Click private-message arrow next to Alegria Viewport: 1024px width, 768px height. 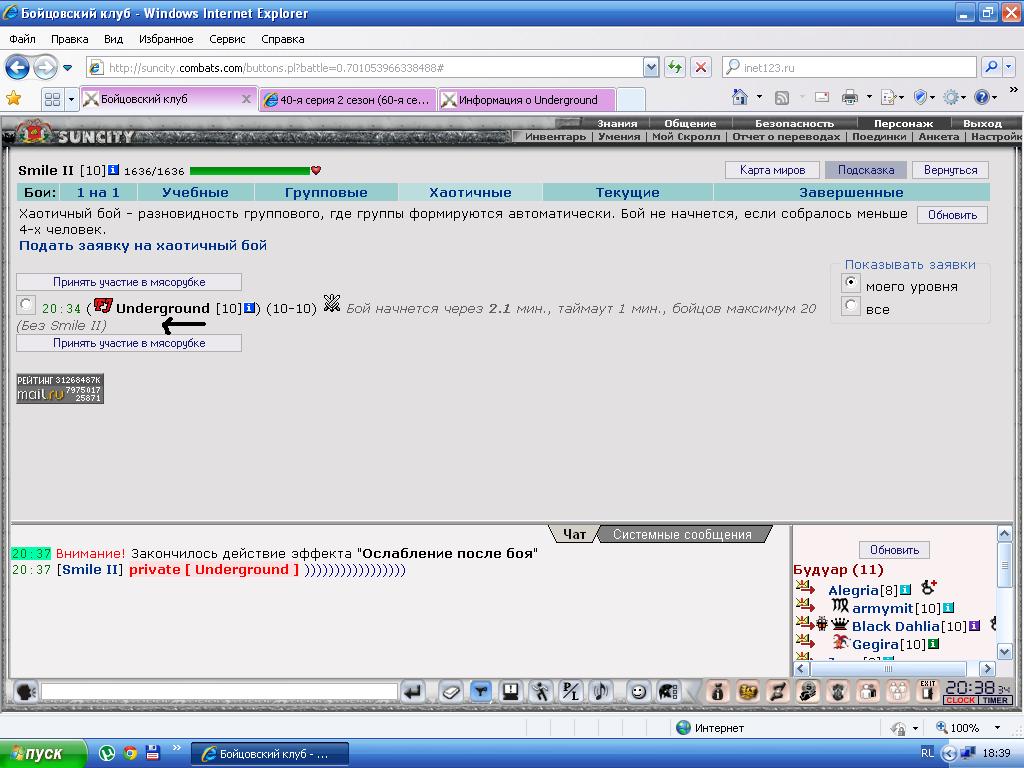point(805,587)
